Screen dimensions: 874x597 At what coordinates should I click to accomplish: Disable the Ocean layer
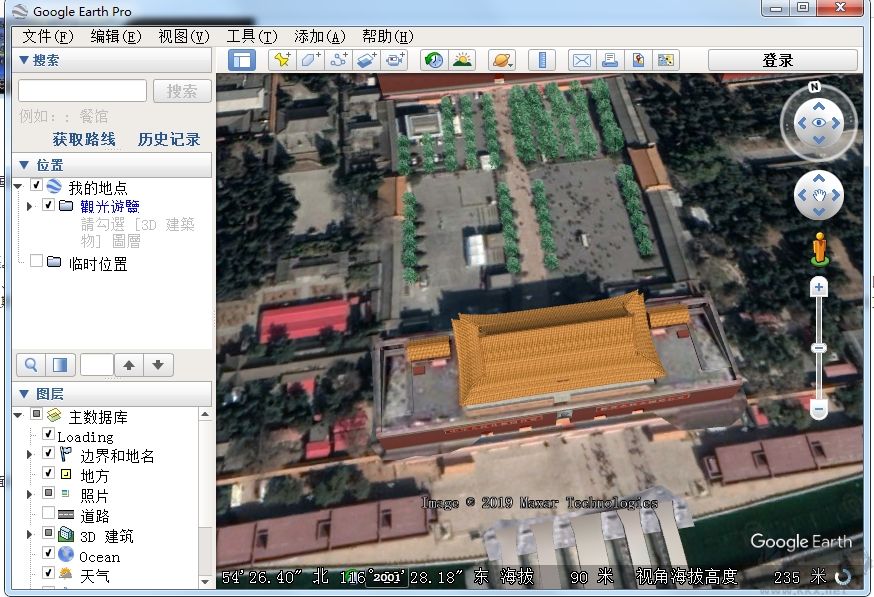coord(46,555)
